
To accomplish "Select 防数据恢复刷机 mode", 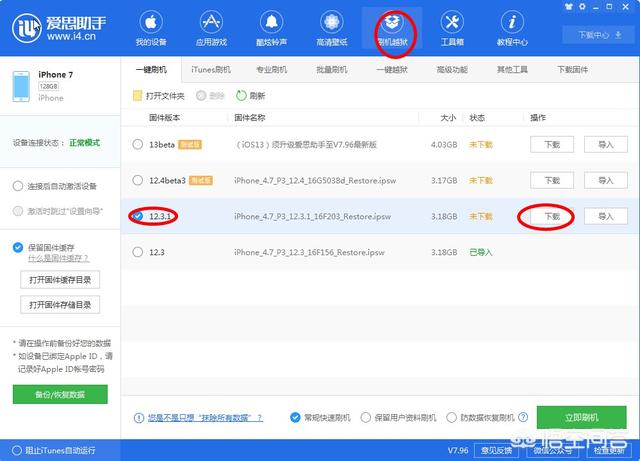I will (451, 417).
